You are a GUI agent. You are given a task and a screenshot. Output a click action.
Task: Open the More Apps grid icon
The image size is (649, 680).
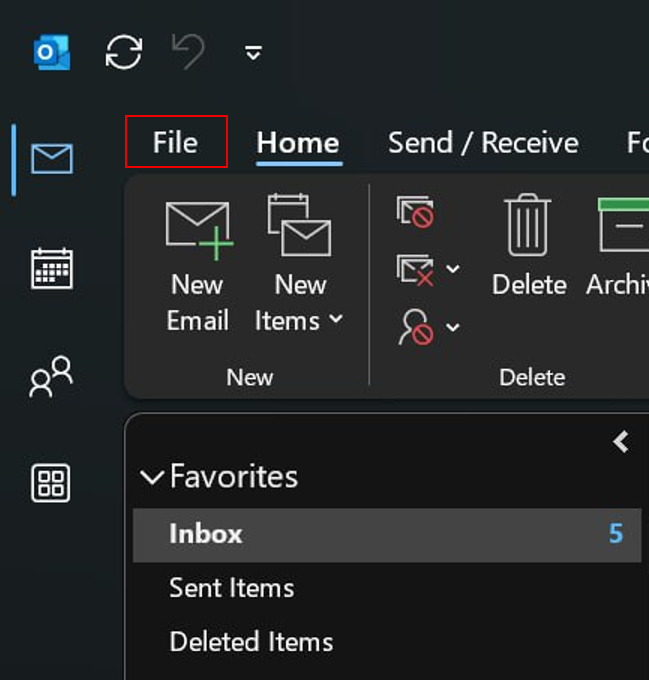(51, 483)
